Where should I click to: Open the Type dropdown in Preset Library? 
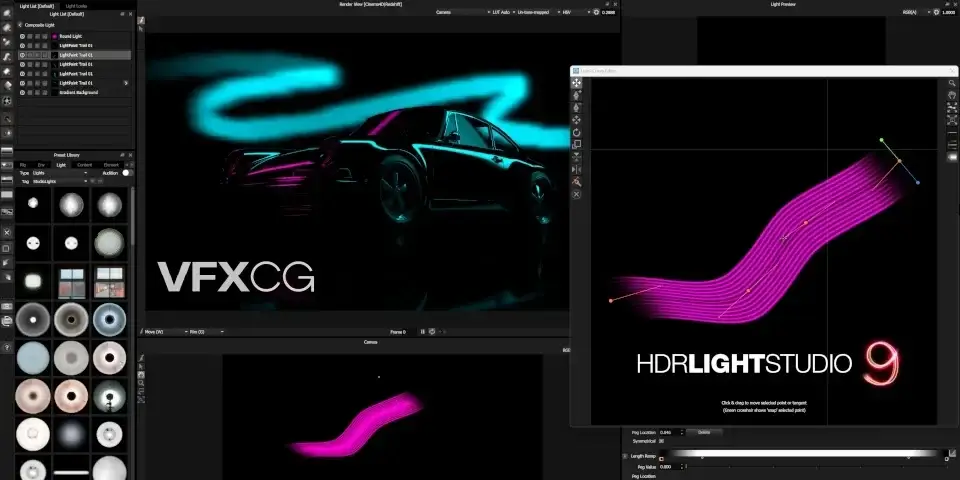(x=60, y=173)
